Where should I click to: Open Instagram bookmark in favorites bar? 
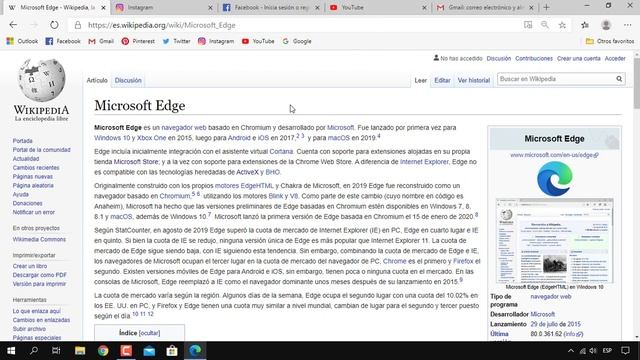216,41
